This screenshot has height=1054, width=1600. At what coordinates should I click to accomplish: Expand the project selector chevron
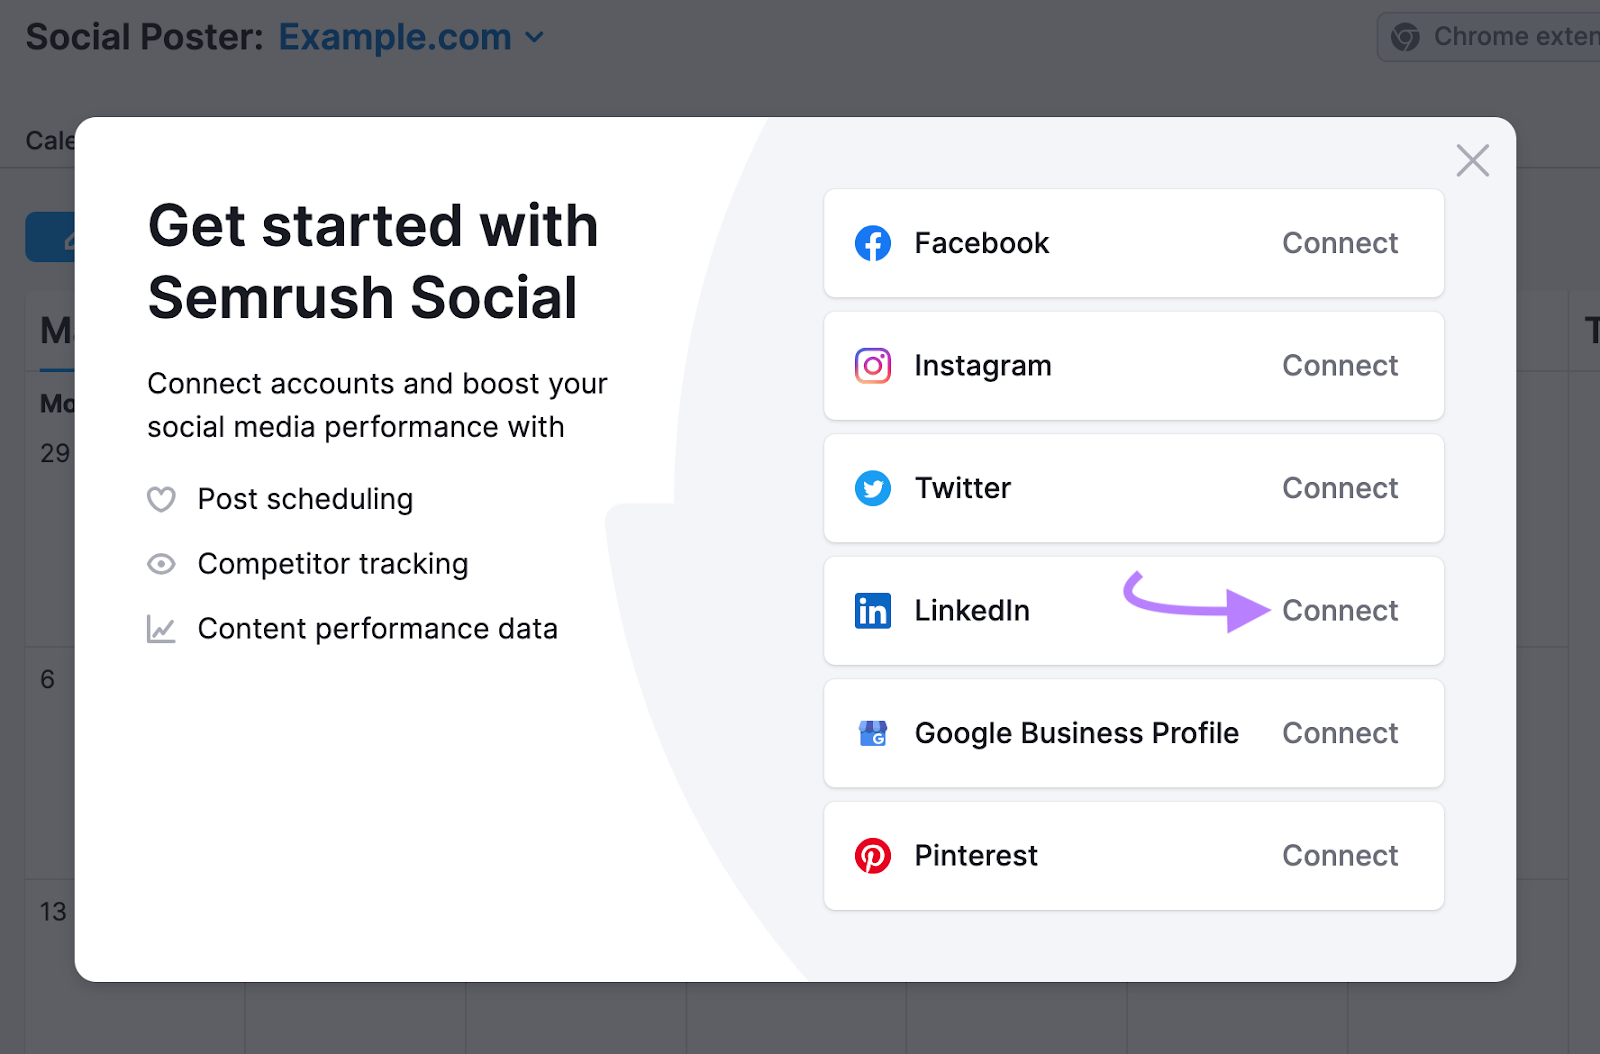pyautogui.click(x=534, y=37)
